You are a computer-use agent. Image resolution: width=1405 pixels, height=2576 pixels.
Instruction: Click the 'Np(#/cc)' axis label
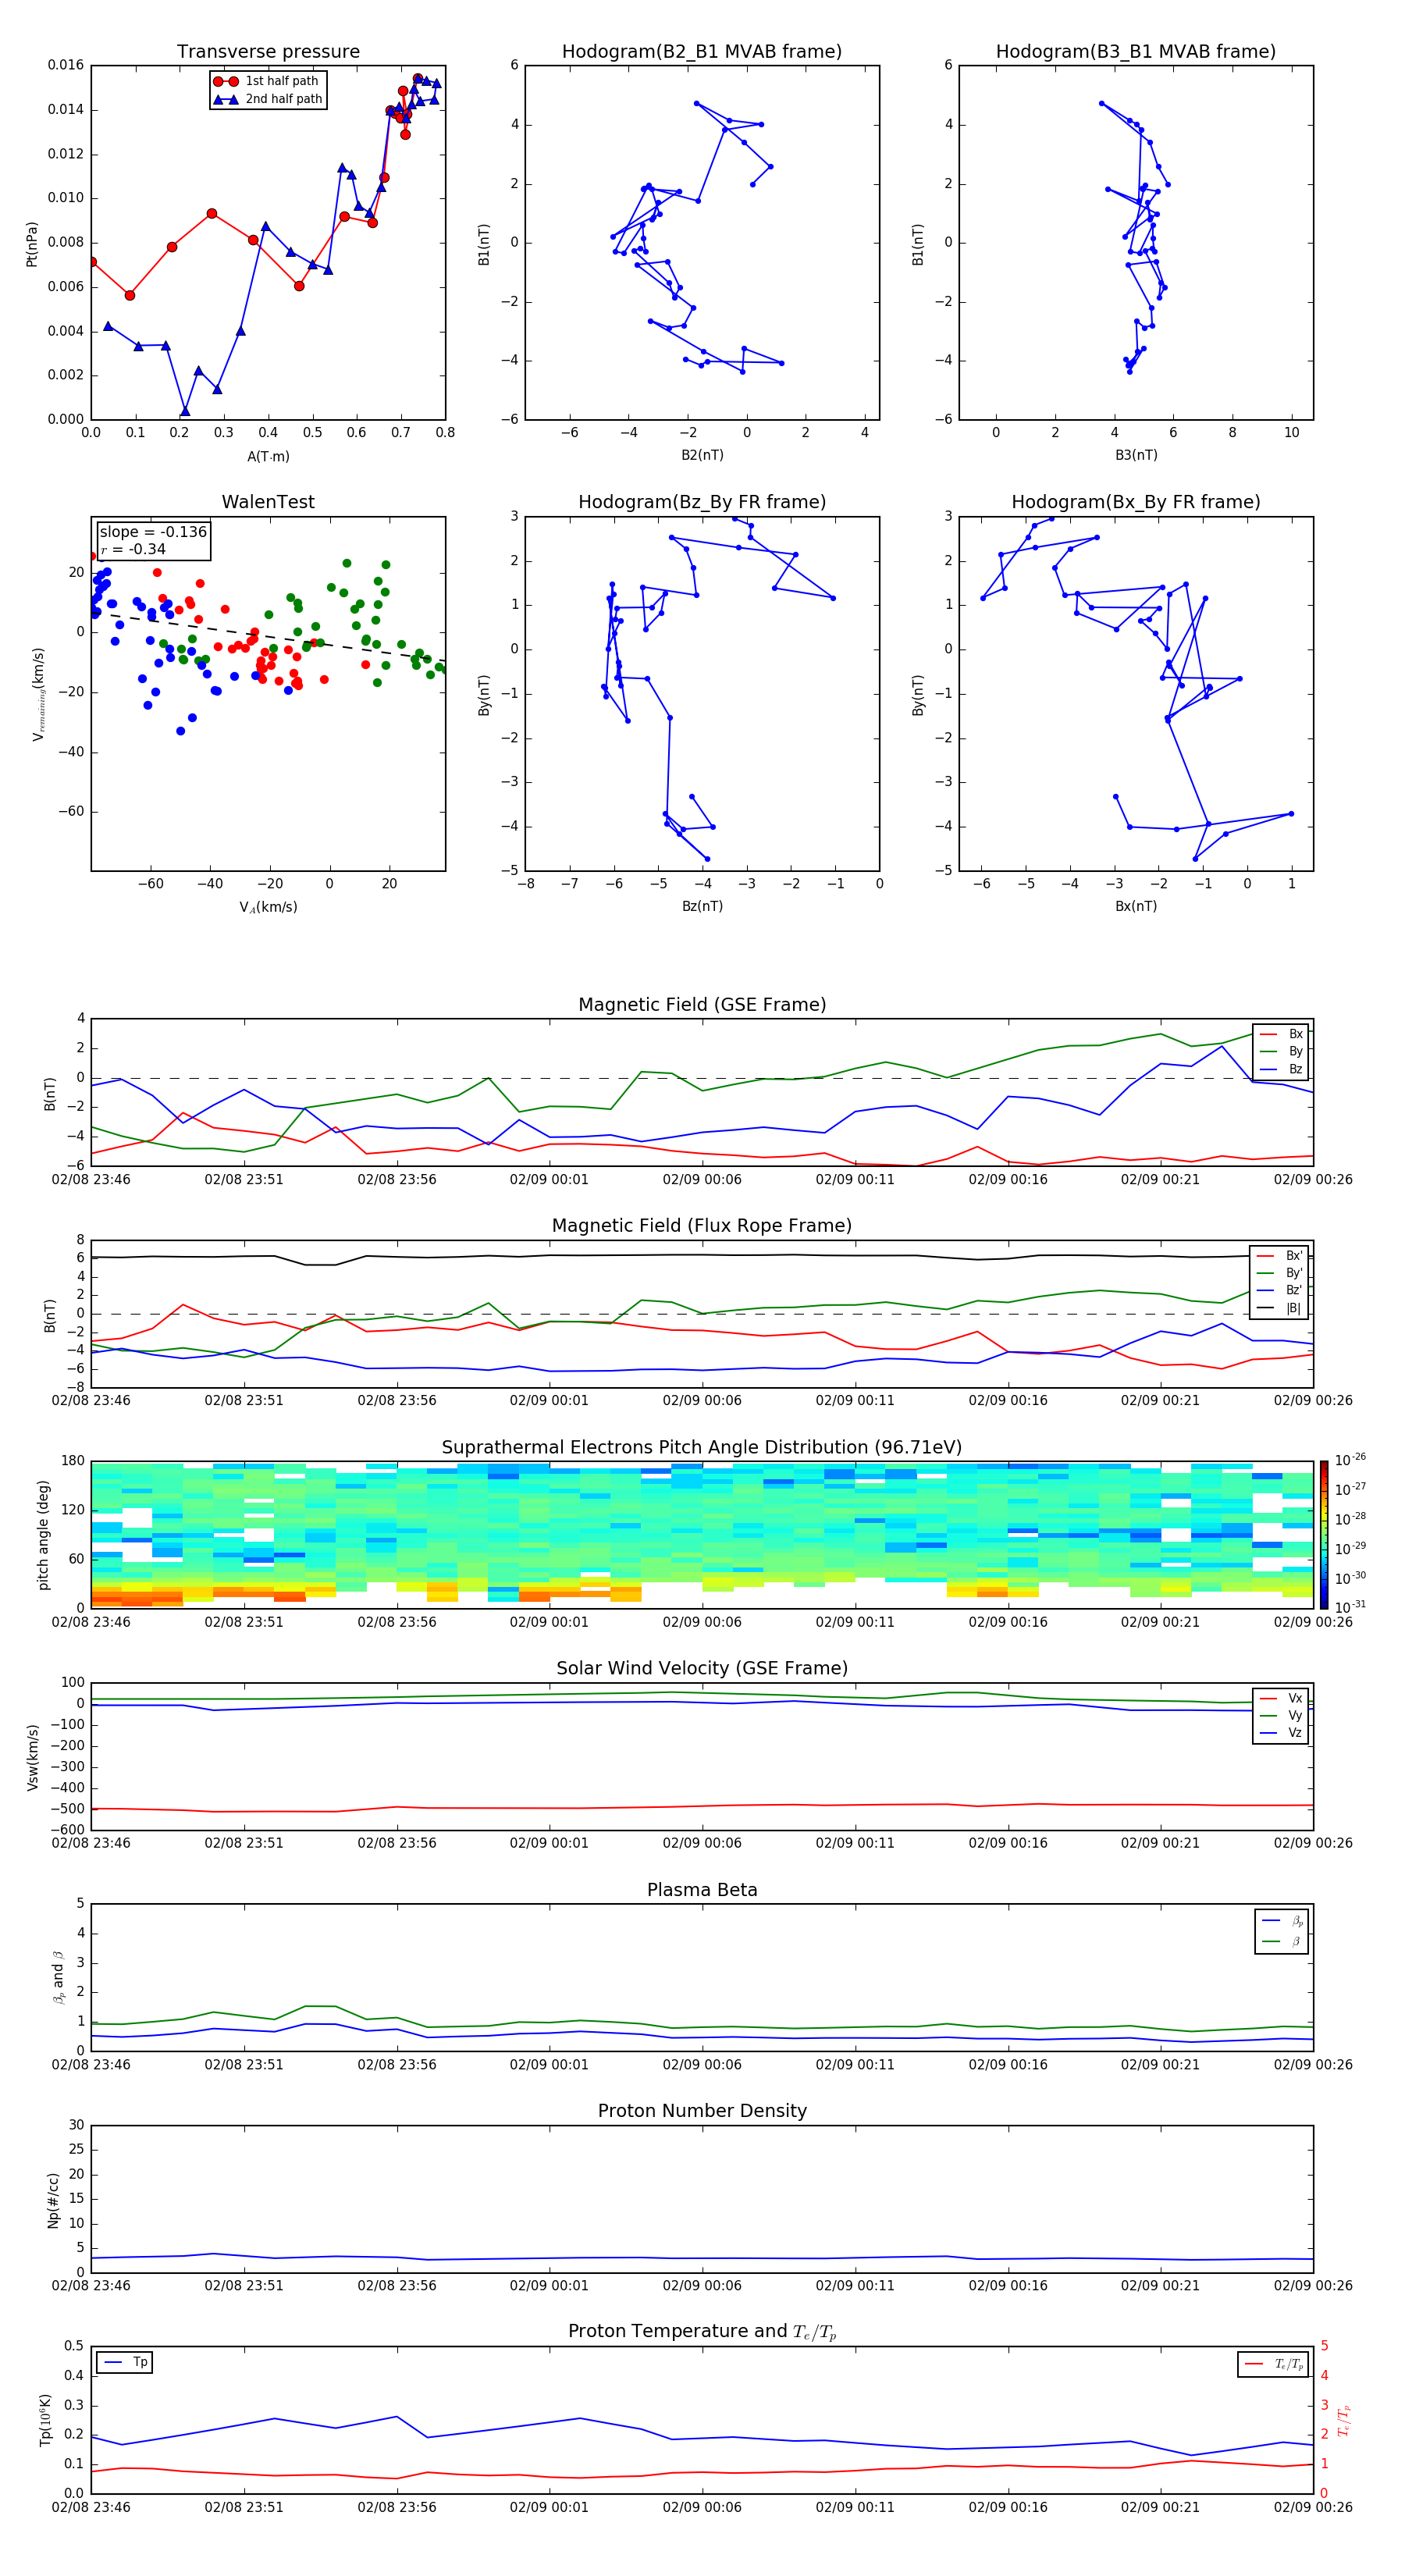pyautogui.click(x=53, y=2199)
